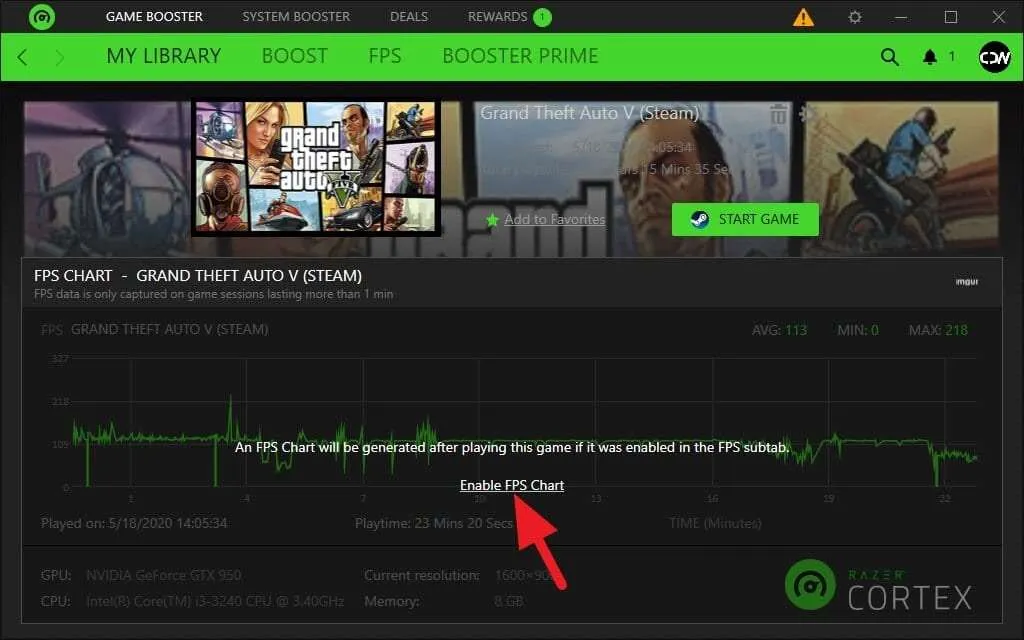1024x640 pixels.
Task: Click the AVG: 113 value
Action: coord(779,330)
